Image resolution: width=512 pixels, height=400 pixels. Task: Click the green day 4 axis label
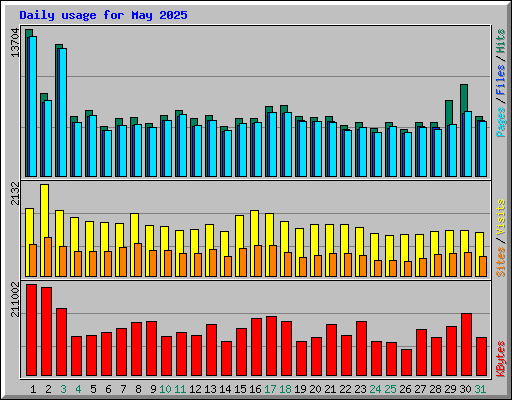click(78, 389)
